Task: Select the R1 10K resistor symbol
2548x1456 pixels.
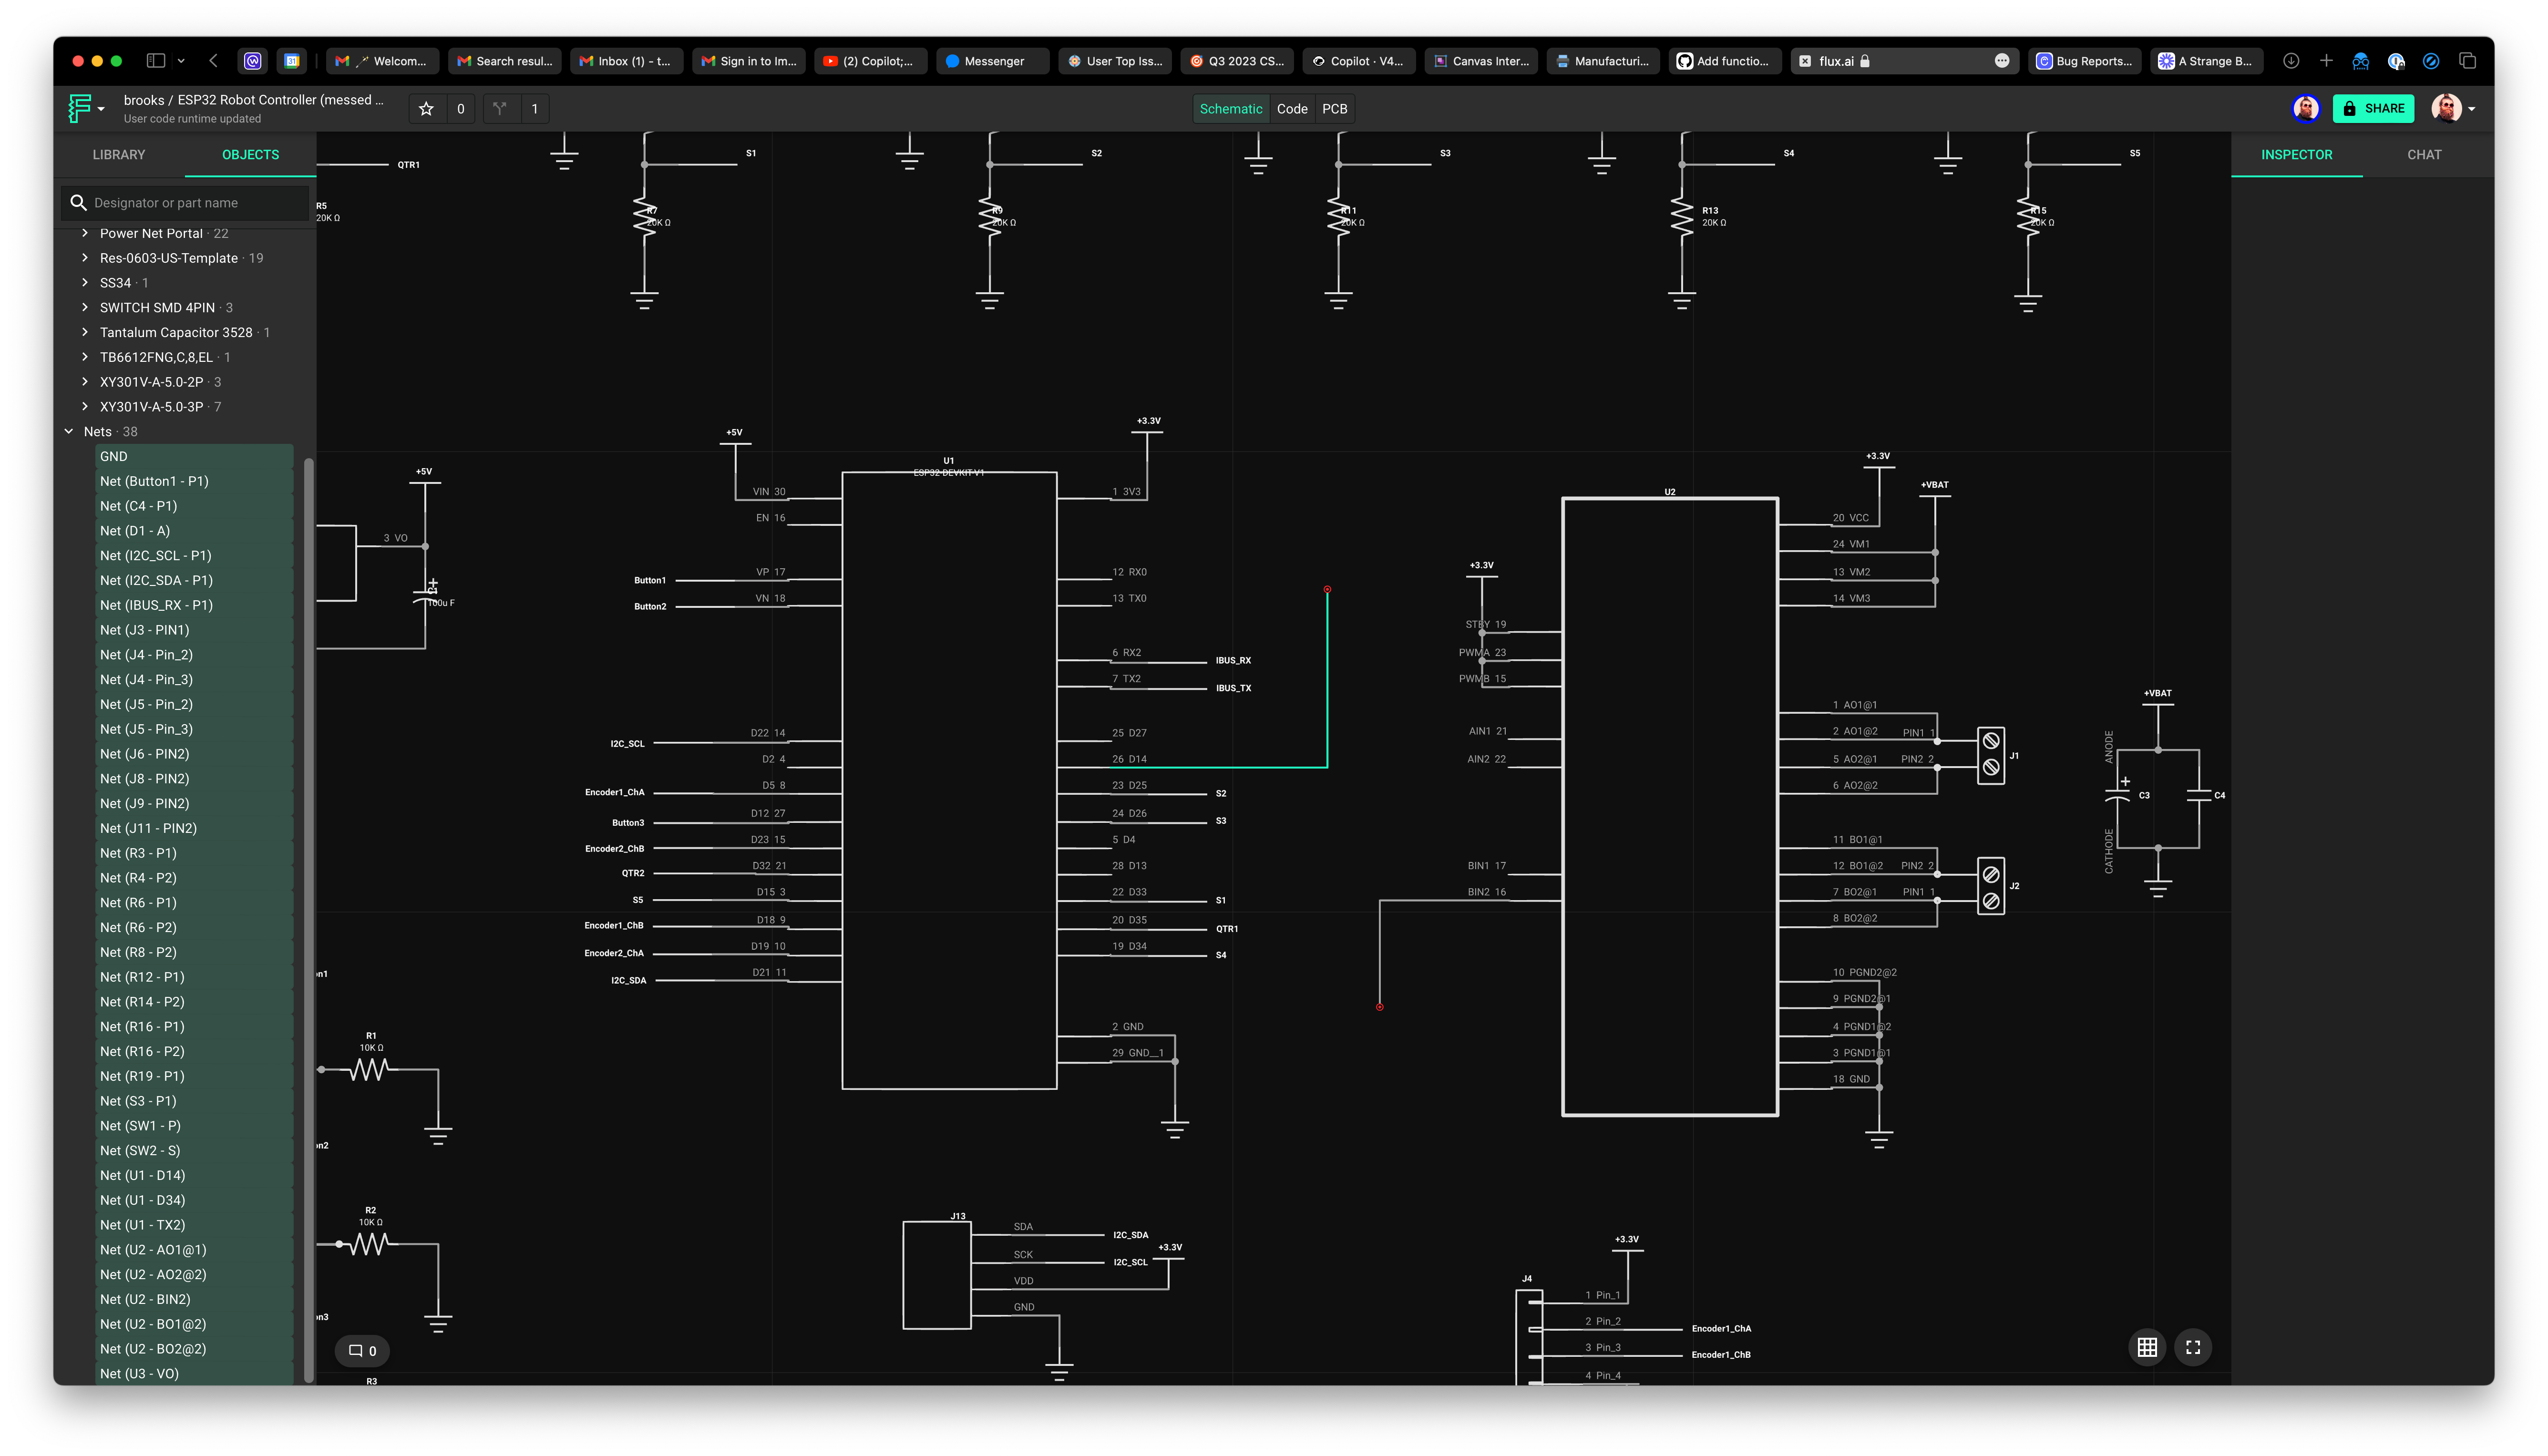Action: 370,1070
